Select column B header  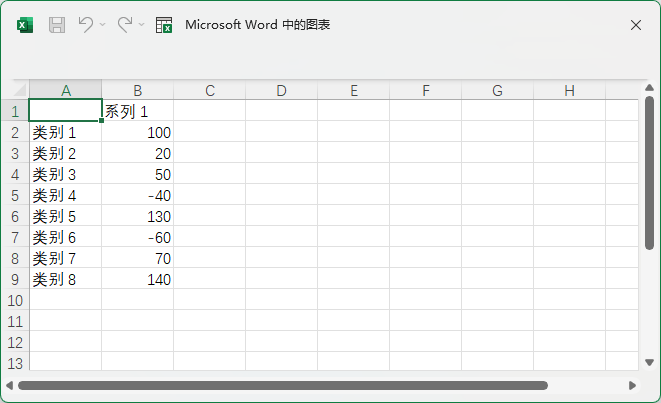tap(137, 91)
